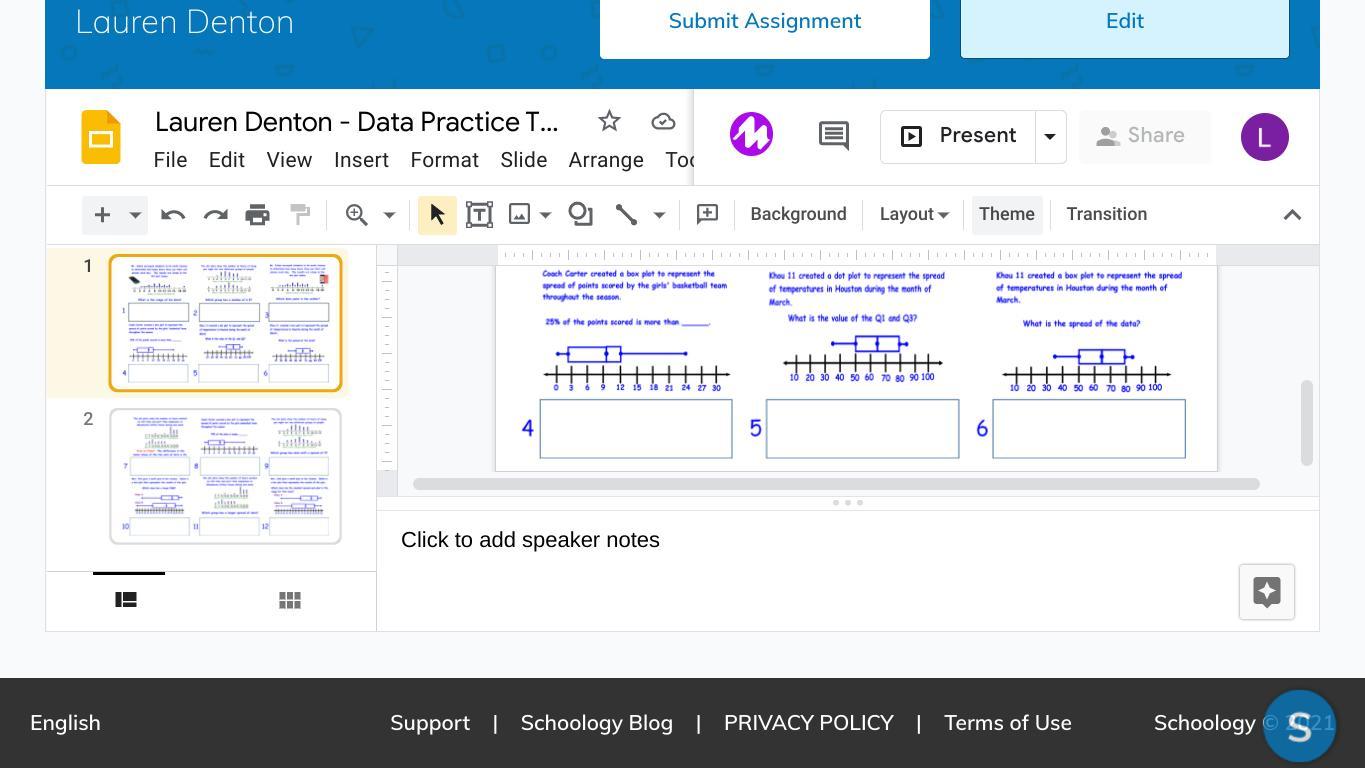The width and height of the screenshot is (1365, 768).
Task: Open Present options dropdown arrow
Action: point(1050,137)
